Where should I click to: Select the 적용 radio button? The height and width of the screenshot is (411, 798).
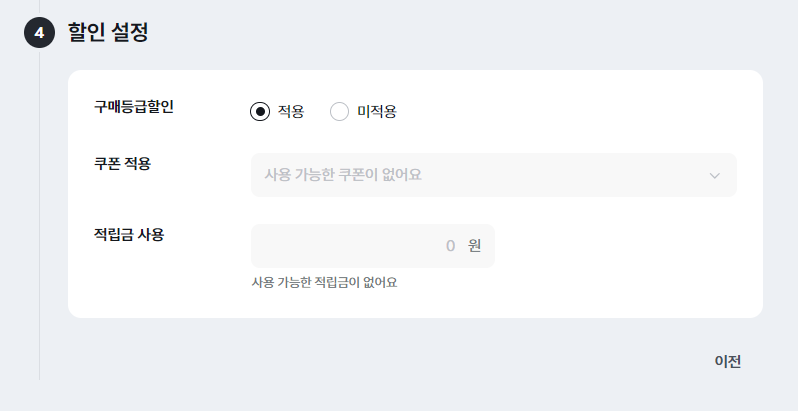260,111
